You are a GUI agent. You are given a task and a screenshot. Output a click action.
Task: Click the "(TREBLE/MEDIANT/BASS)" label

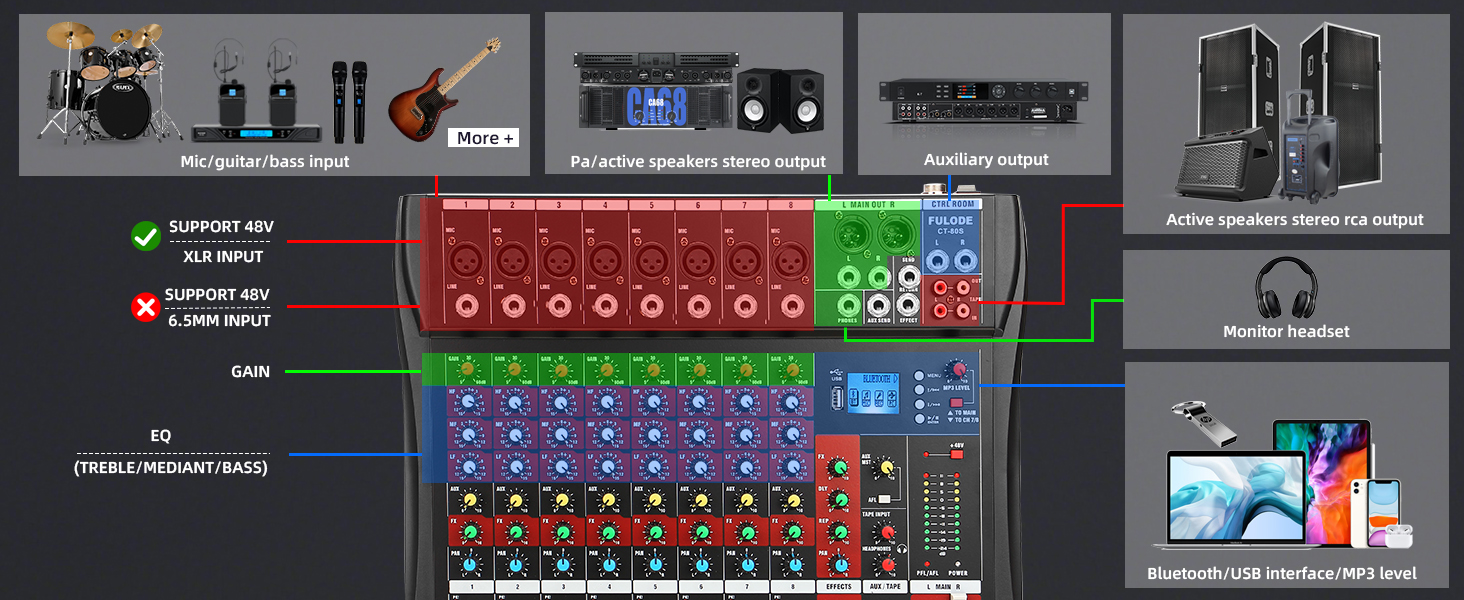(171, 466)
